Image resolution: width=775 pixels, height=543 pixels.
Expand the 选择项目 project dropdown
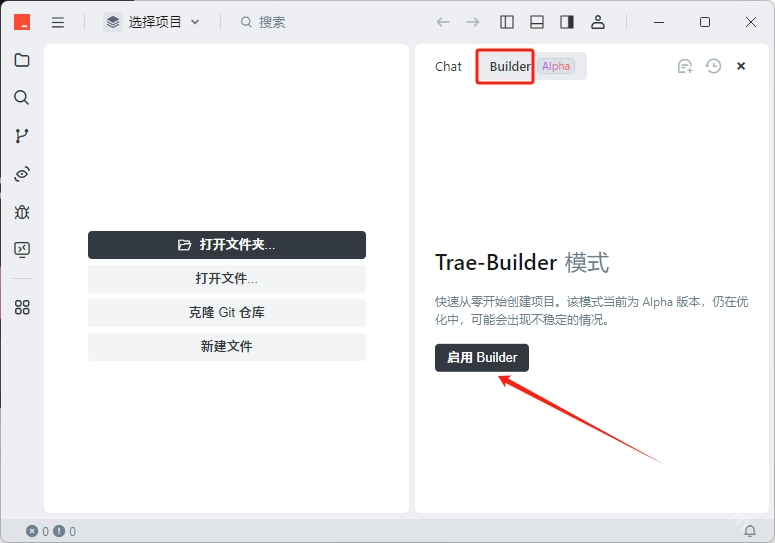153,22
